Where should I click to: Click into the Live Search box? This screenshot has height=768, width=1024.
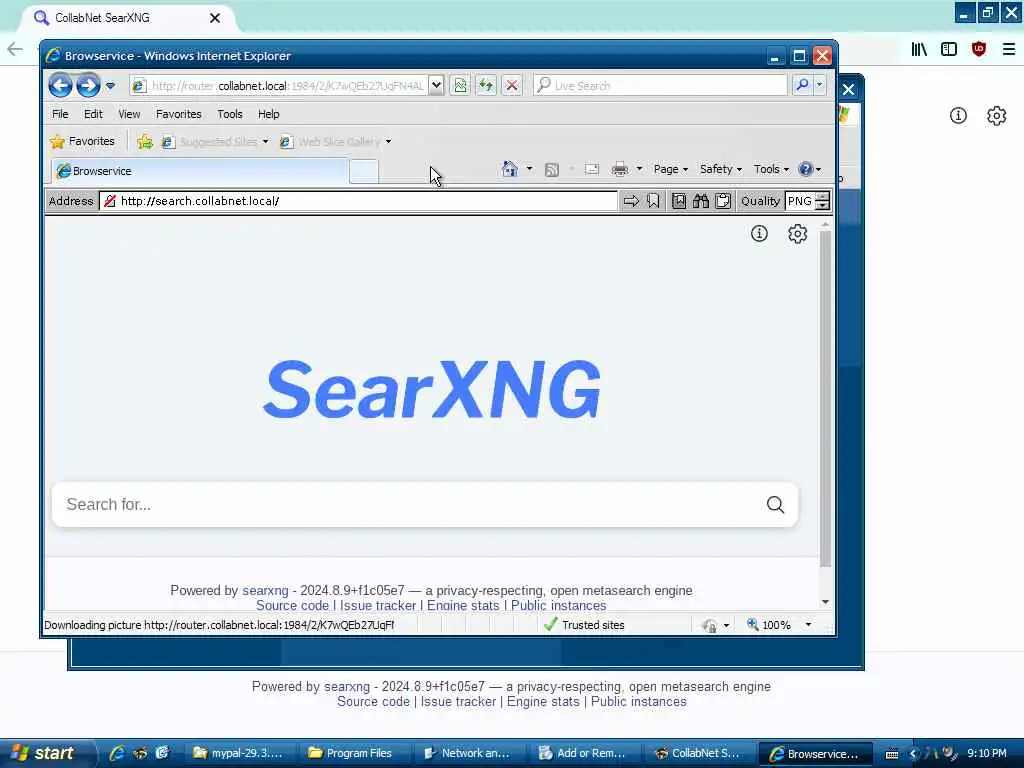[660, 86]
